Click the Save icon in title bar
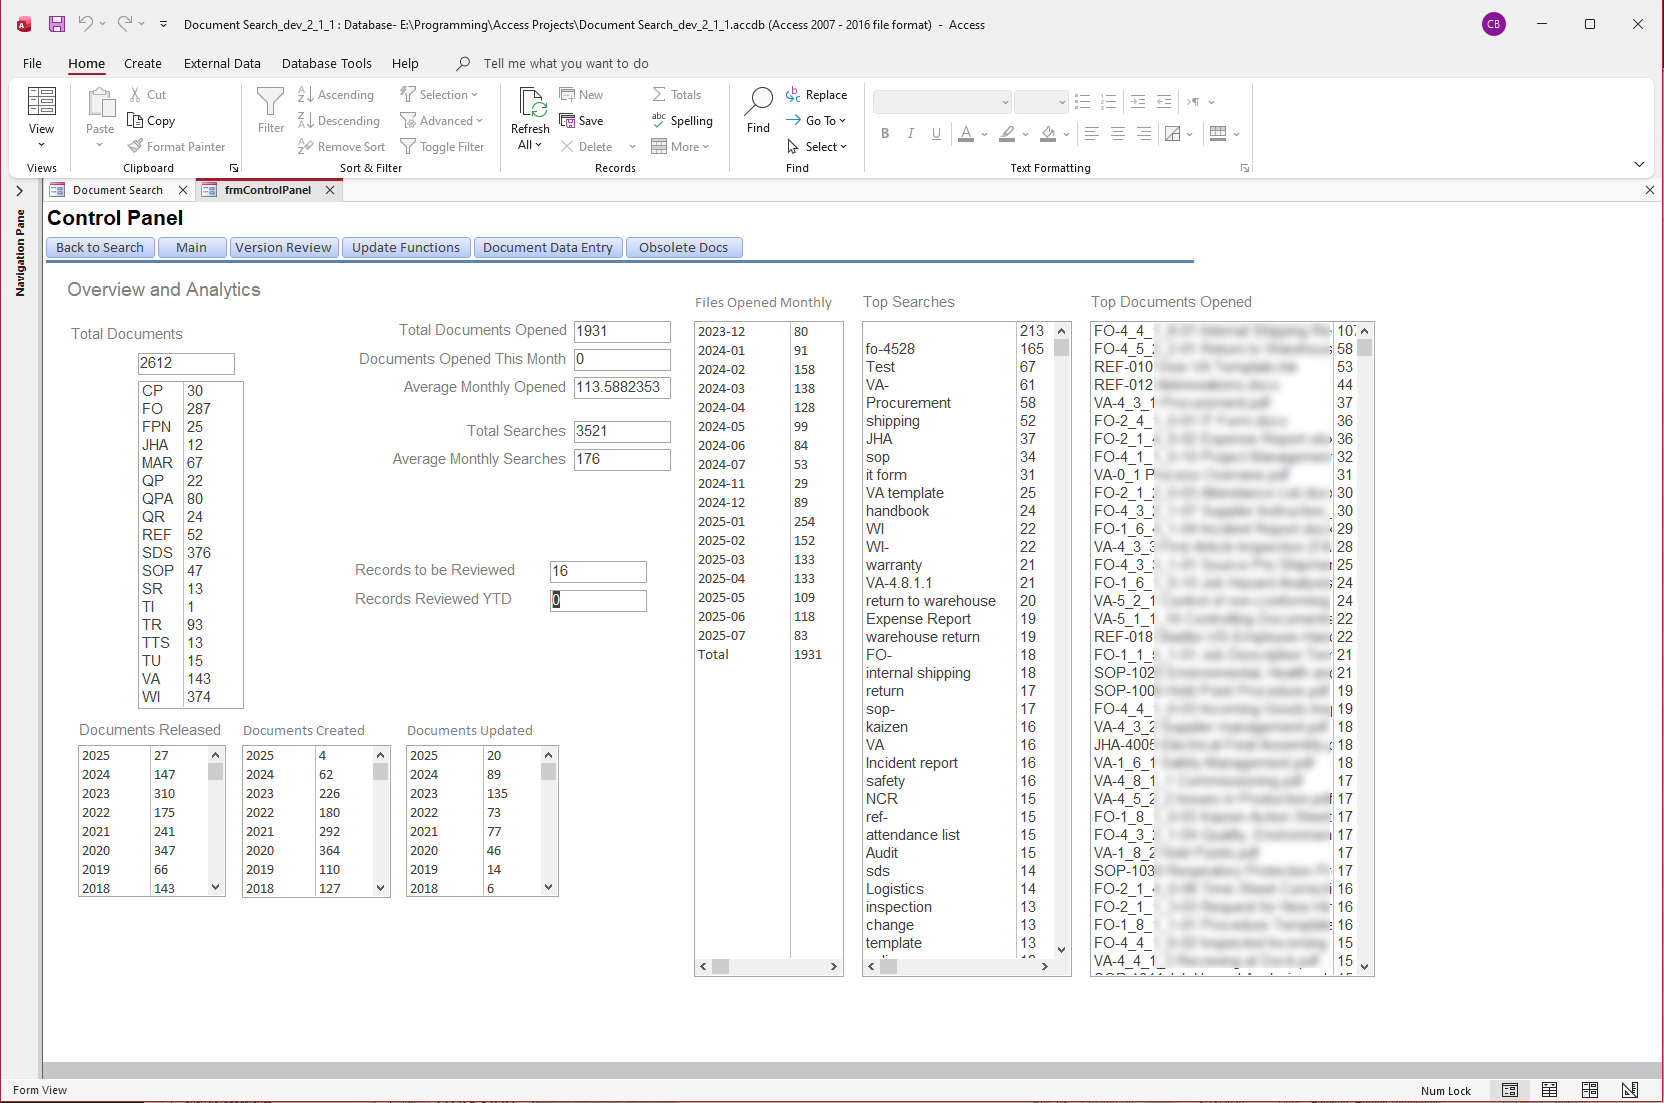1664x1103 pixels. point(57,24)
